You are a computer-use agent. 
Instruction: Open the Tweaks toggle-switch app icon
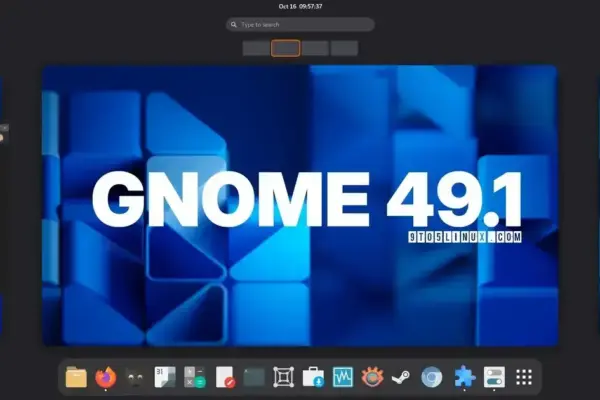pos(494,377)
